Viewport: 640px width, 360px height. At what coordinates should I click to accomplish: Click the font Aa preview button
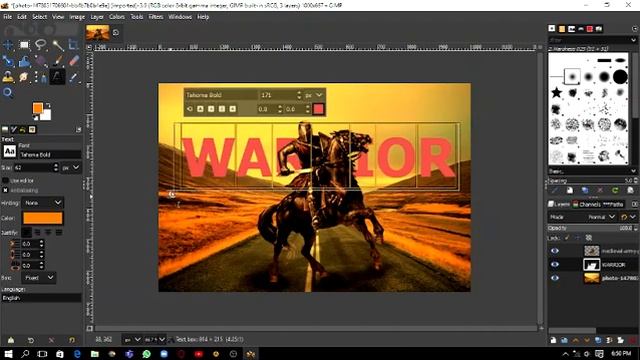click(9, 151)
